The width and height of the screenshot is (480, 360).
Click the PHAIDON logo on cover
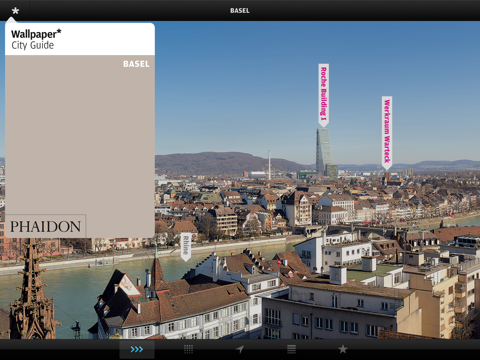click(45, 227)
